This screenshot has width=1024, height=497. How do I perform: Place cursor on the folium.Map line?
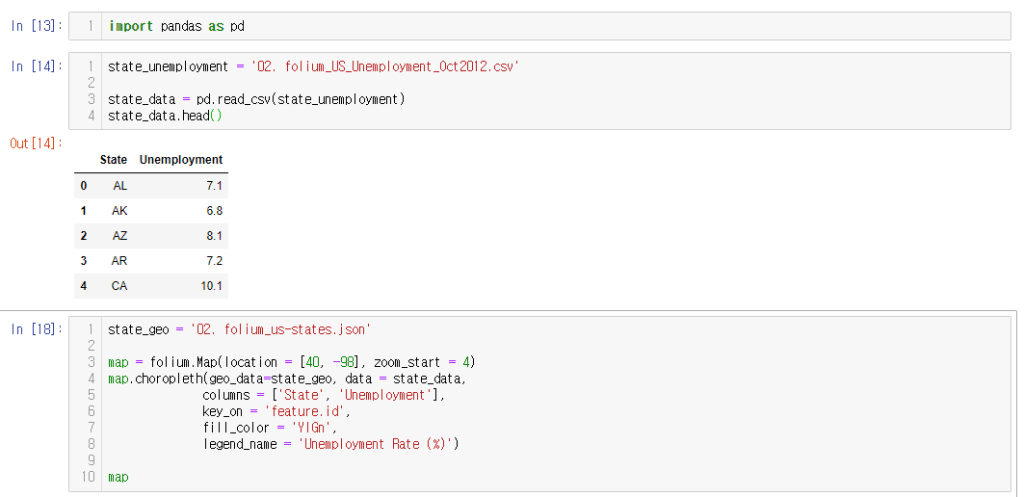290,362
